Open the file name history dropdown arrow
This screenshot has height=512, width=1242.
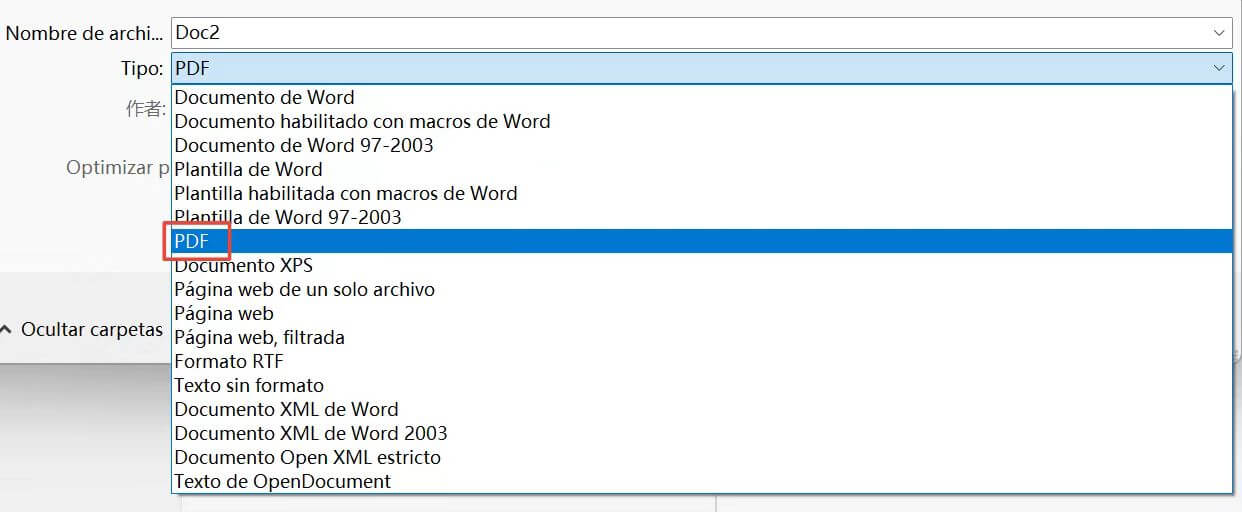(x=1219, y=32)
